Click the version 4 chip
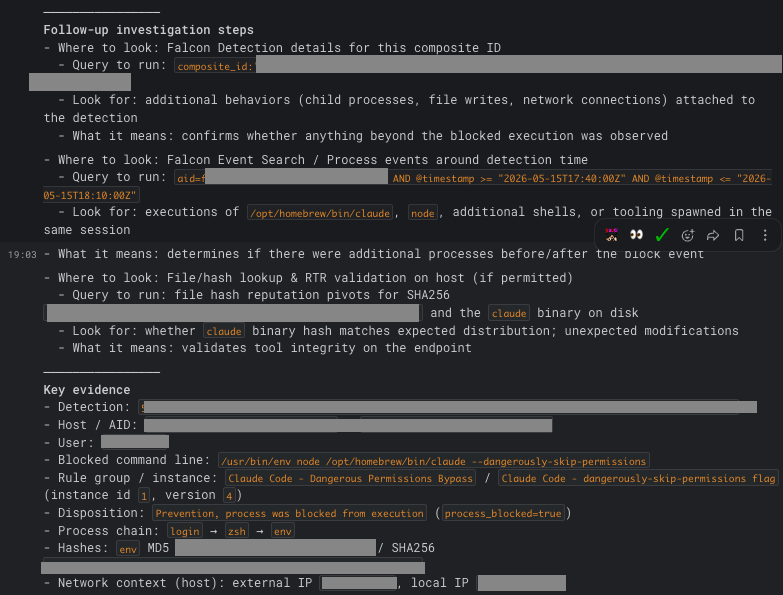Image resolution: width=783 pixels, height=595 pixels. (x=229, y=496)
